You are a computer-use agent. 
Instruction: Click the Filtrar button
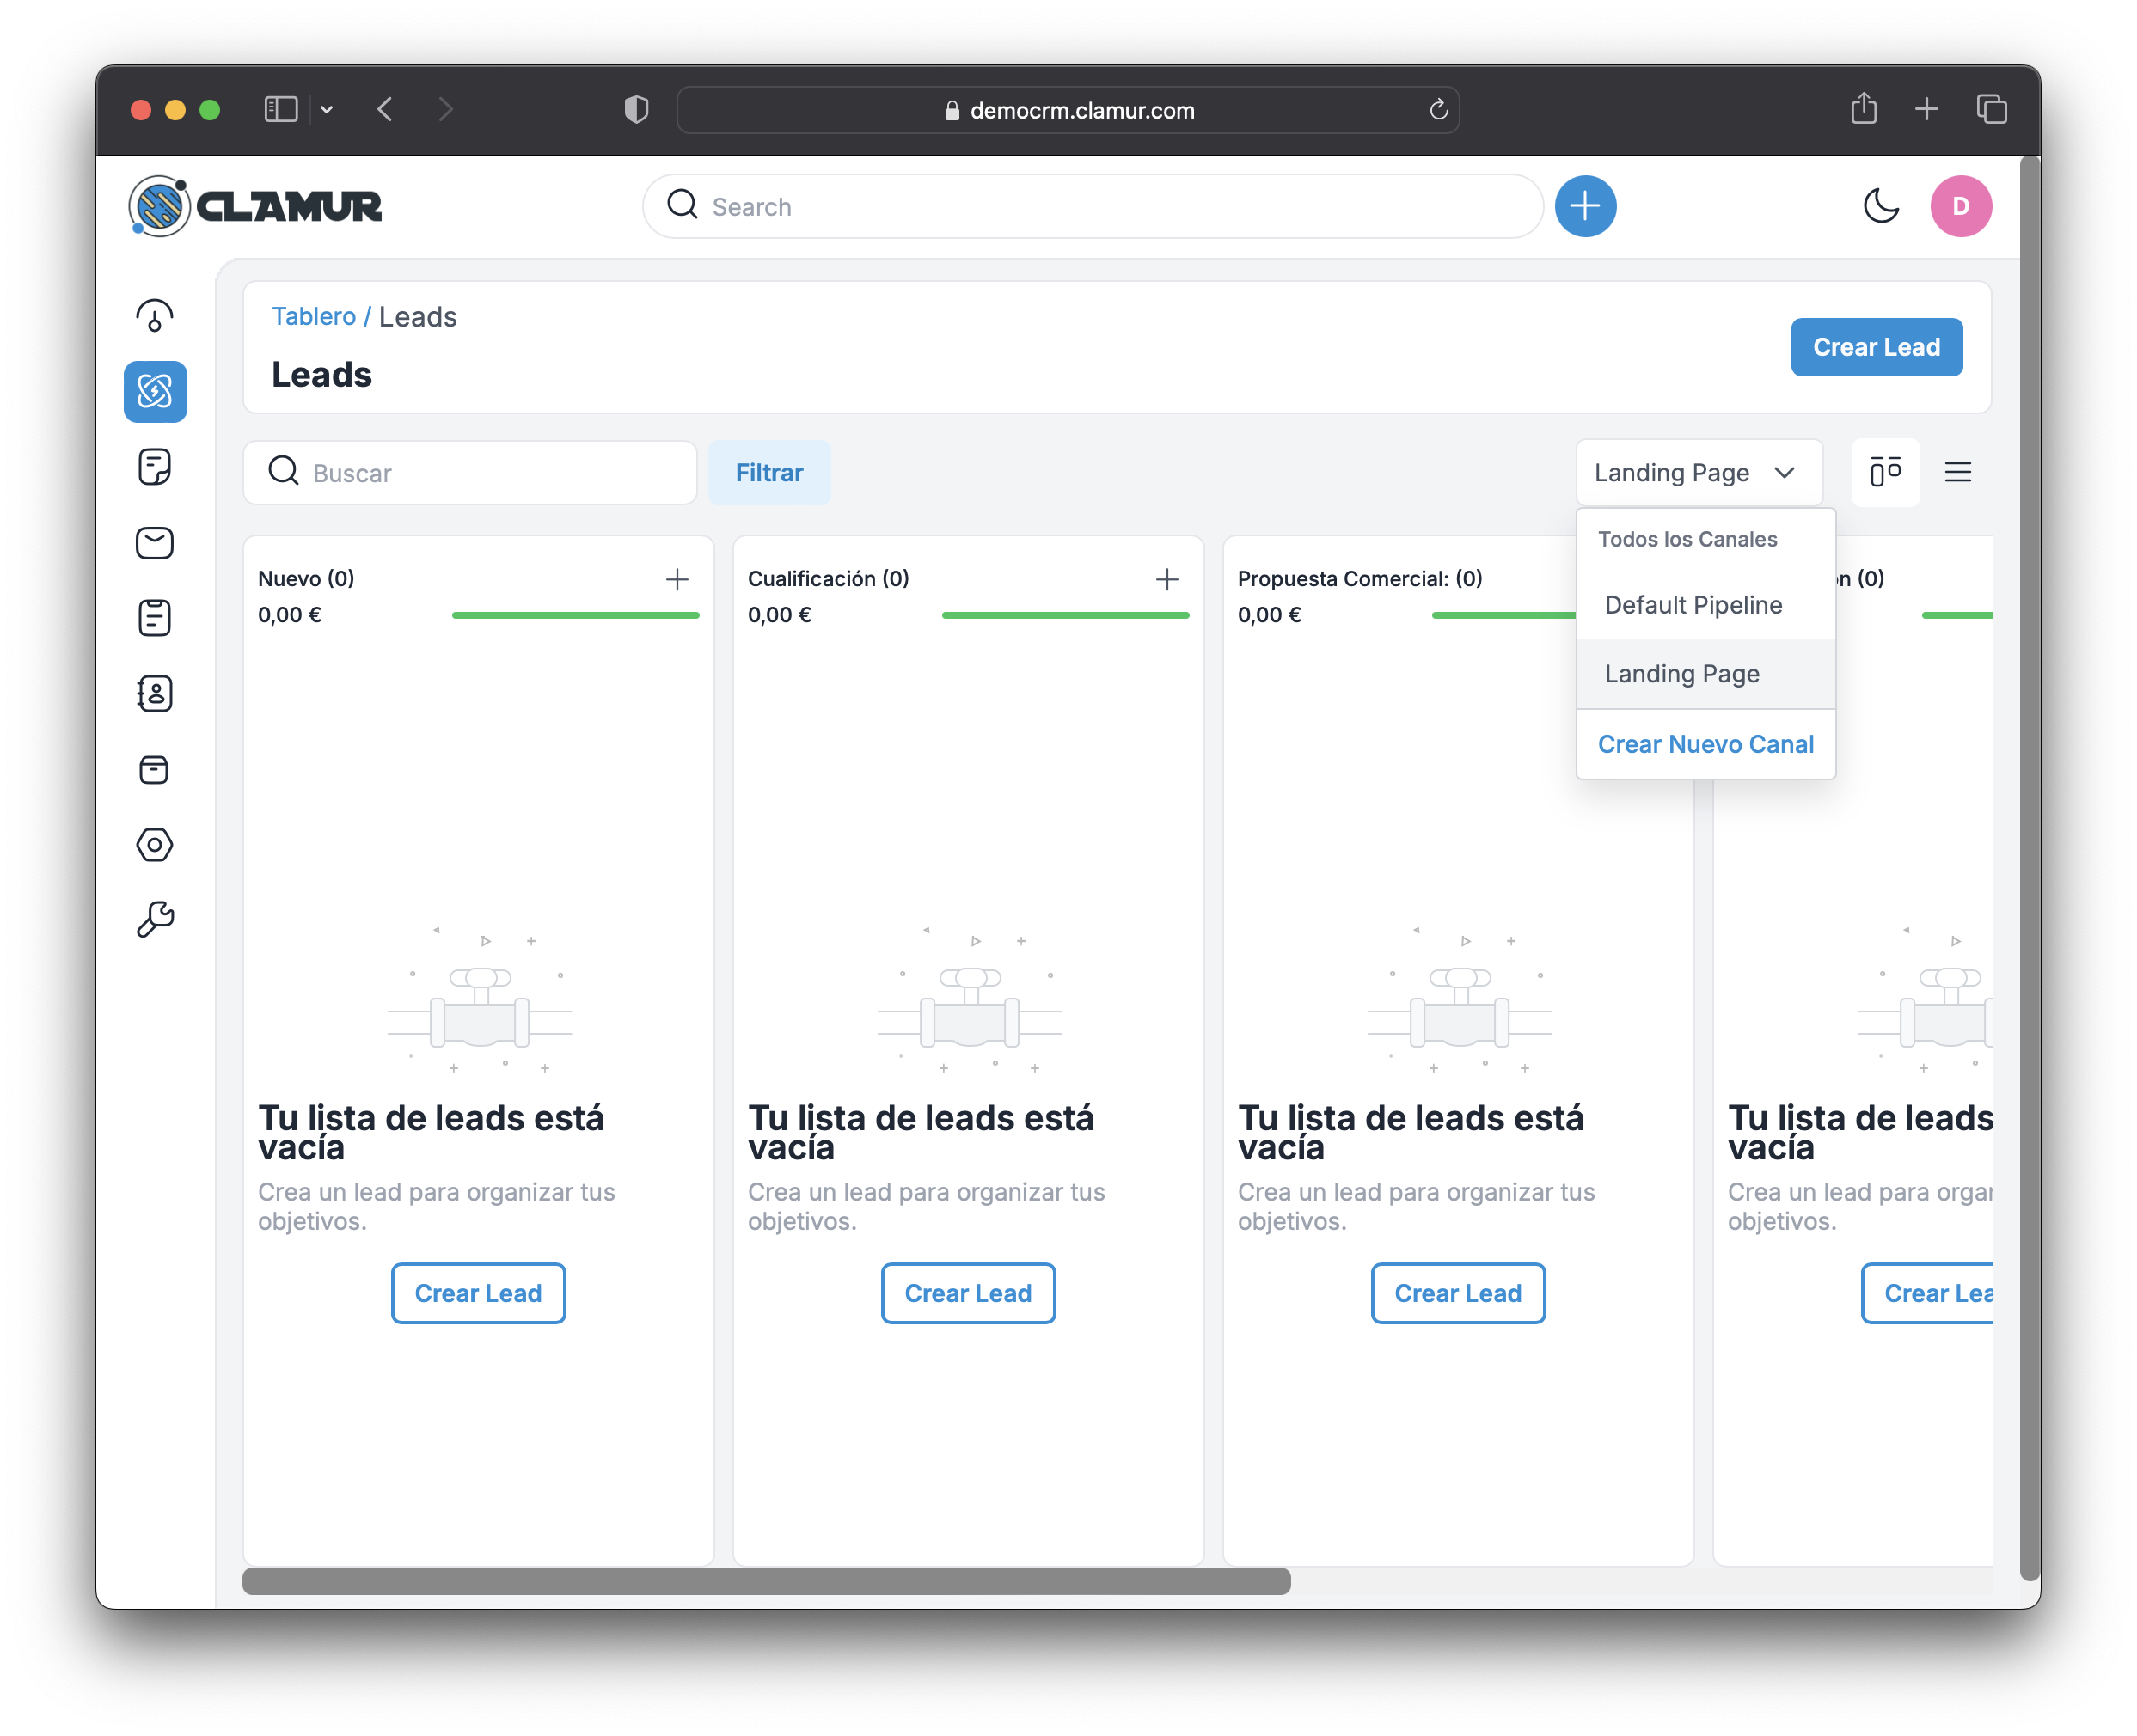click(769, 472)
